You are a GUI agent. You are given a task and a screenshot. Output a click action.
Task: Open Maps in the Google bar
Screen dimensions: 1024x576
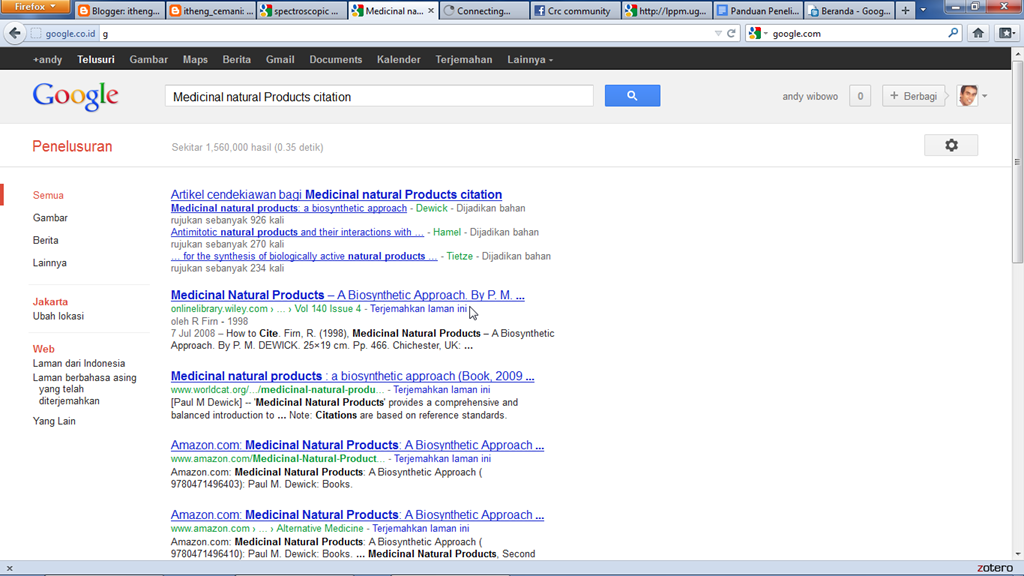pyautogui.click(x=195, y=59)
